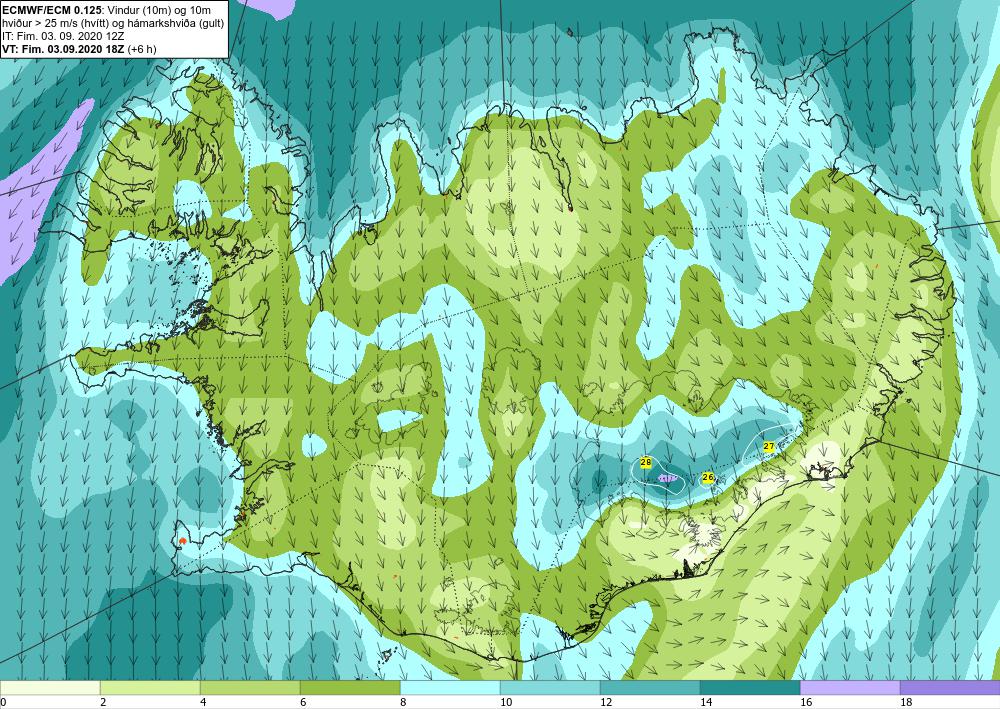The image size is (1000, 709).
Task: Select the purple legend swatch above 18
Action: tap(950, 688)
